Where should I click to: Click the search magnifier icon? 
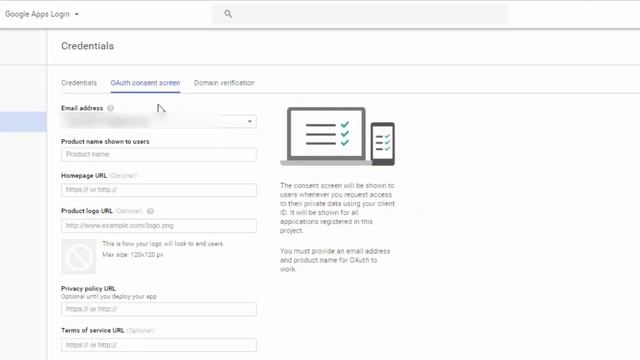[x=228, y=14]
